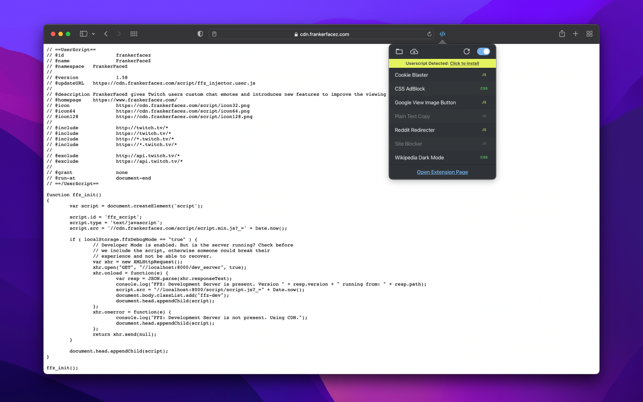Click the JS badge next to Reddit Redirecter
Viewport: 643px width, 402px height.
(x=484, y=130)
